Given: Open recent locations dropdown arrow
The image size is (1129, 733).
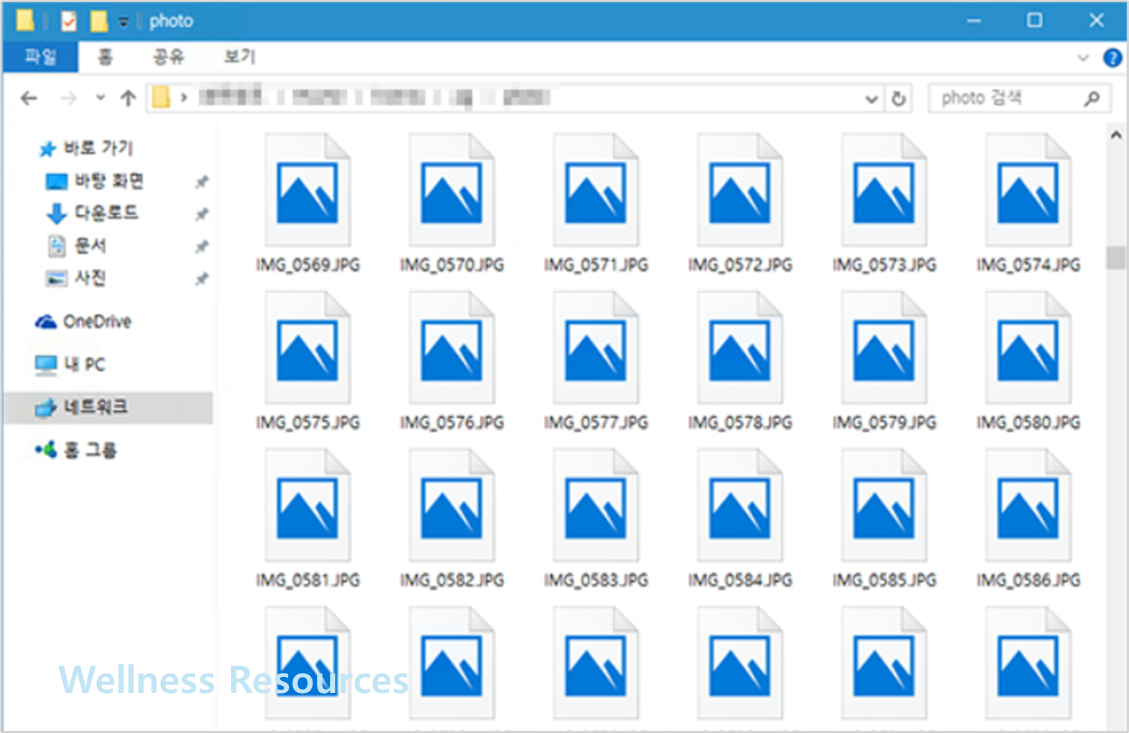Looking at the screenshot, I should click(x=100, y=98).
